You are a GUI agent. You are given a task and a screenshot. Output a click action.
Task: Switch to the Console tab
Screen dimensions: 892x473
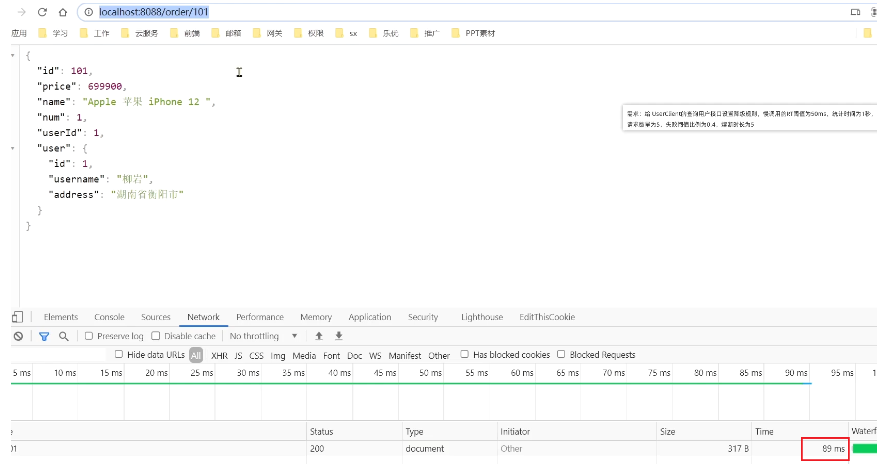click(x=109, y=317)
